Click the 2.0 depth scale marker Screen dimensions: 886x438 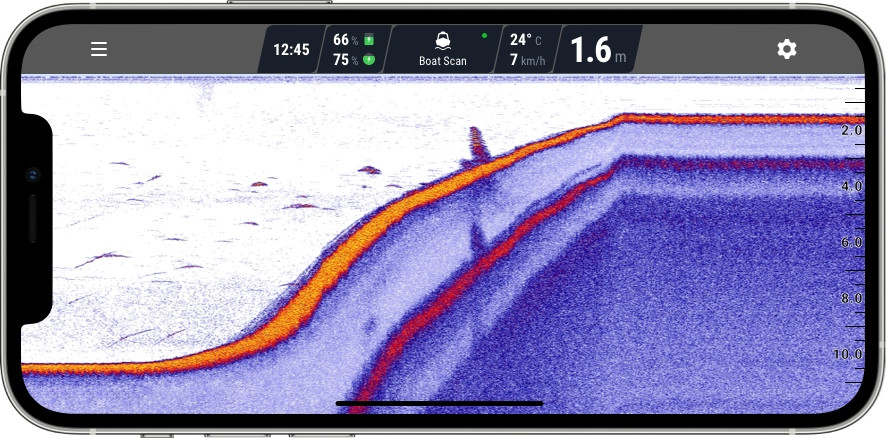tap(851, 131)
